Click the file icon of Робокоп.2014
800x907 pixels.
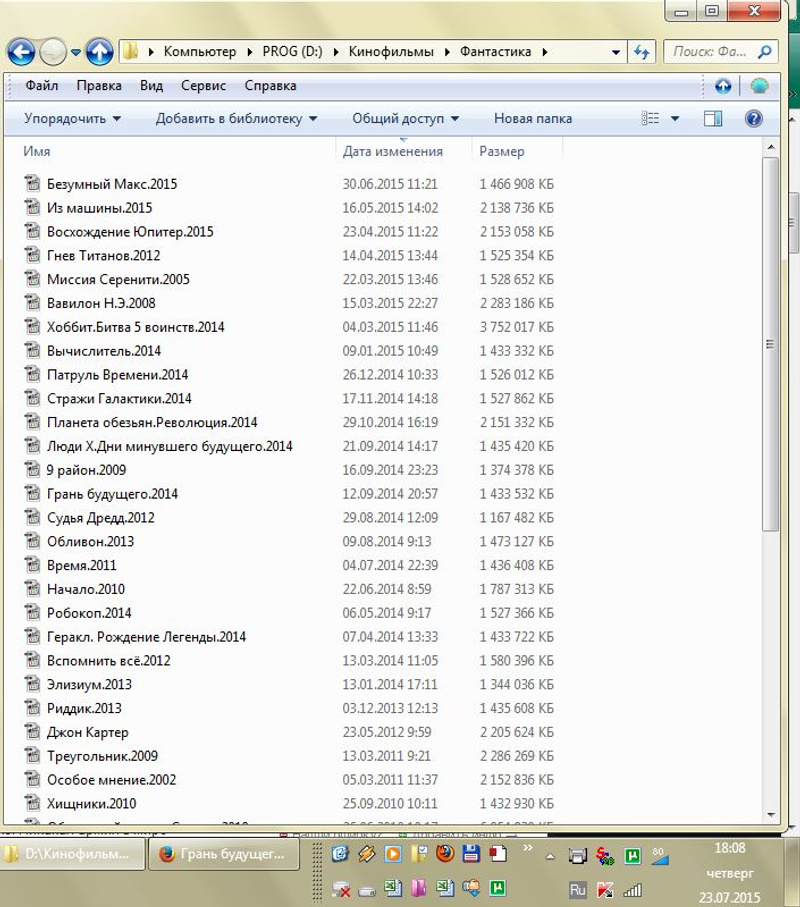point(32,612)
